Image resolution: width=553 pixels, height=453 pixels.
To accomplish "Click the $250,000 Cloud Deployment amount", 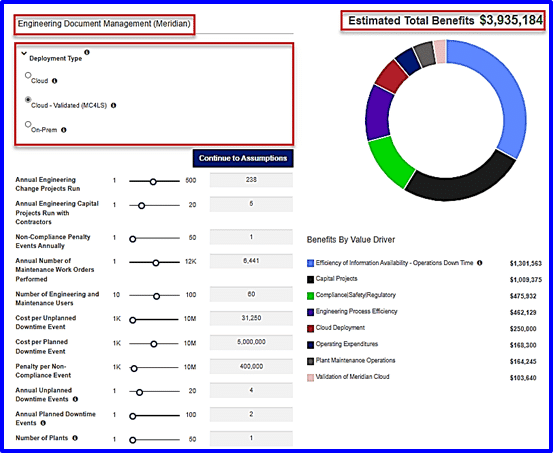I will click(523, 329).
